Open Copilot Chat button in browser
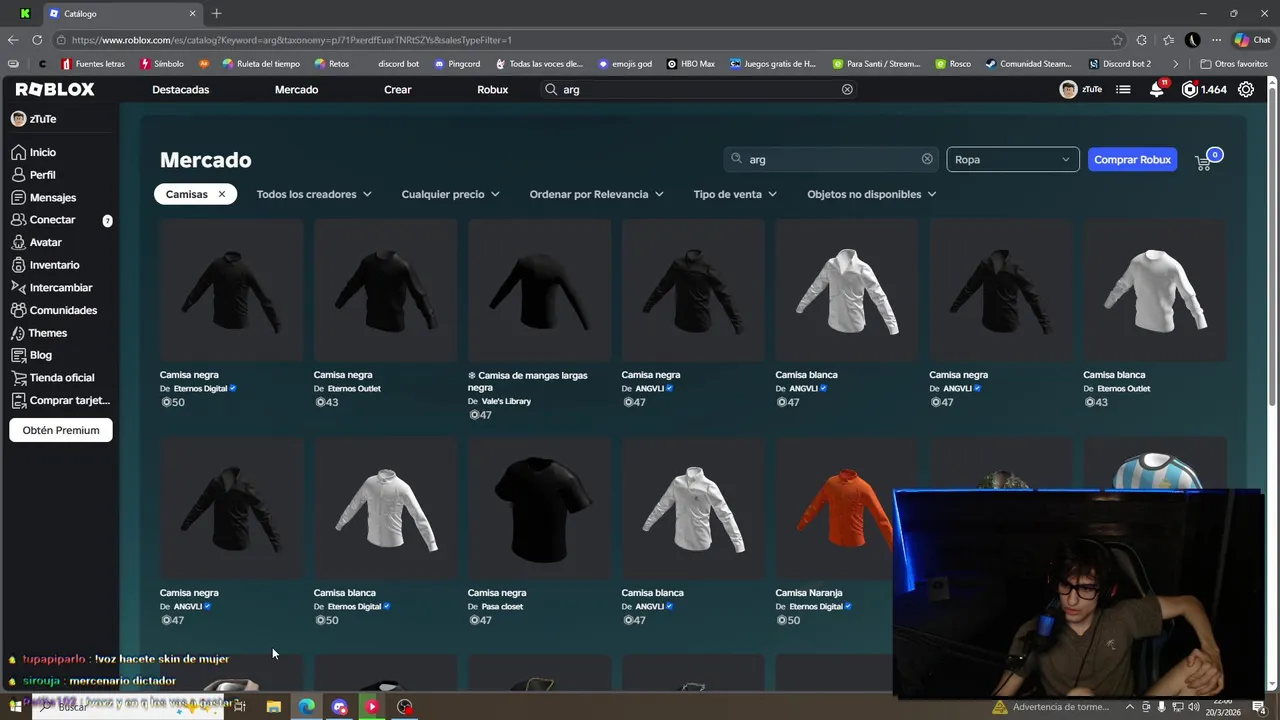This screenshot has height=720, width=1280. pos(1252,40)
